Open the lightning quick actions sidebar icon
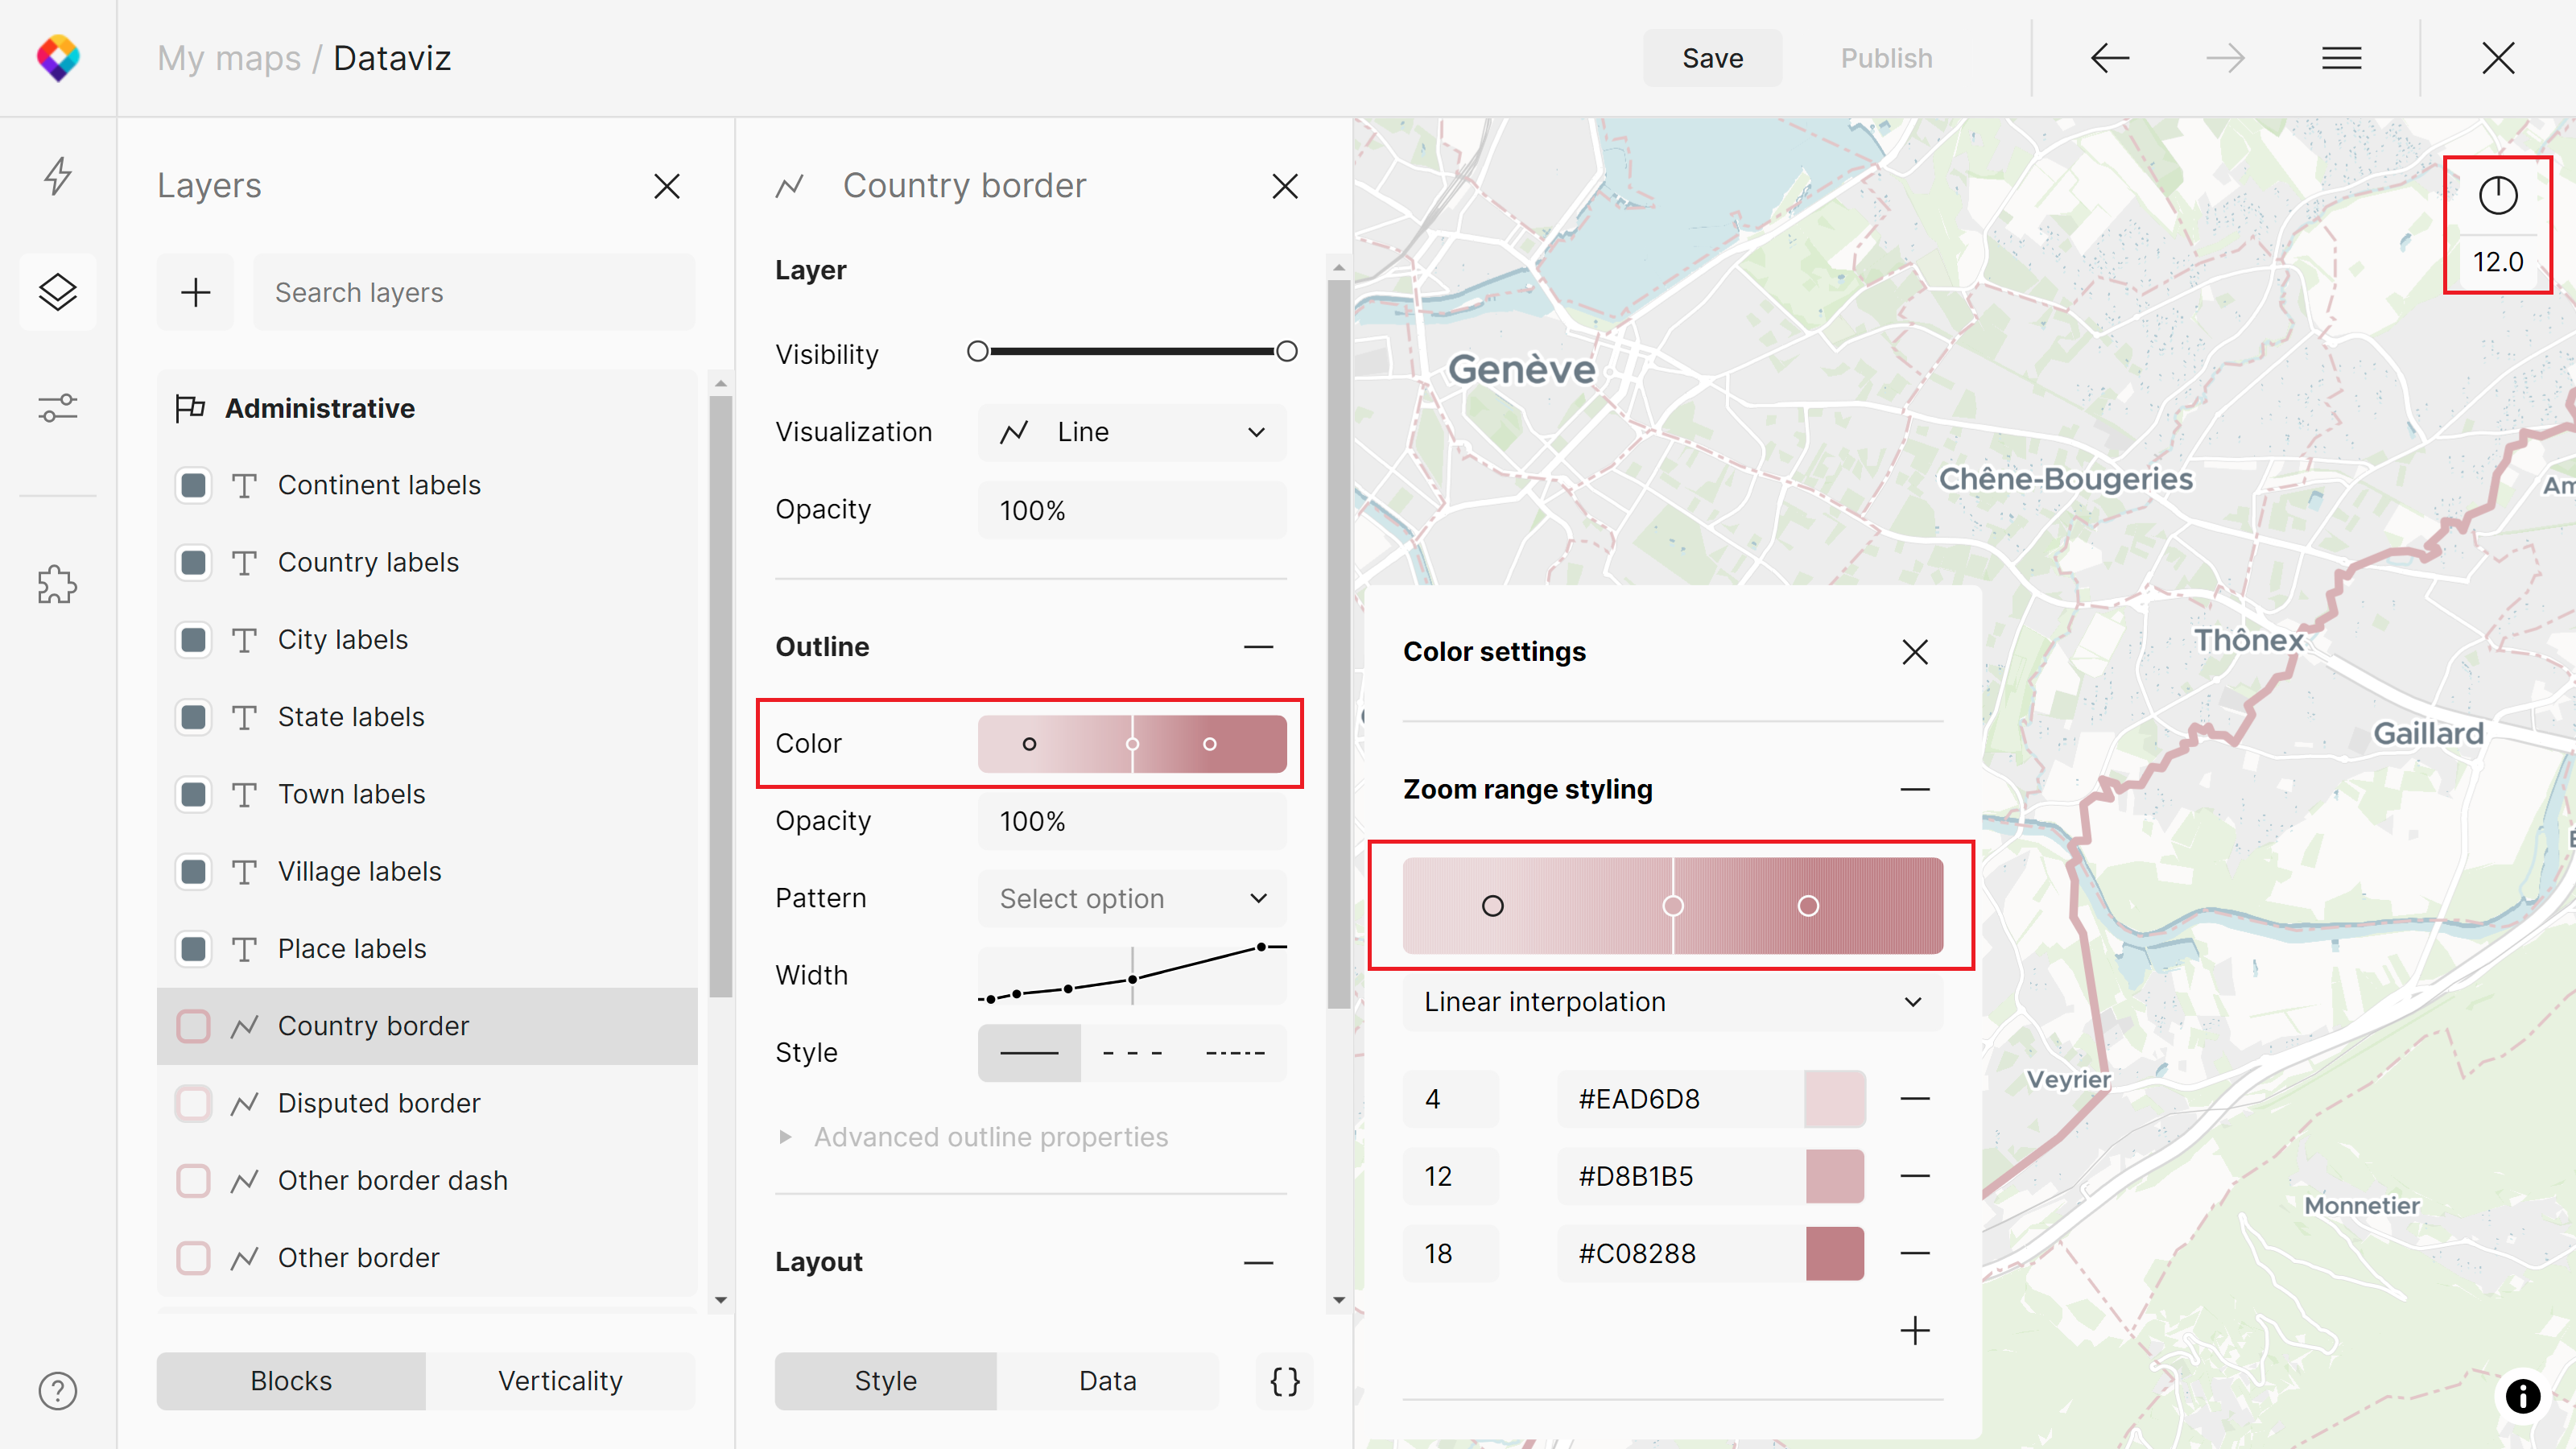 58,176
